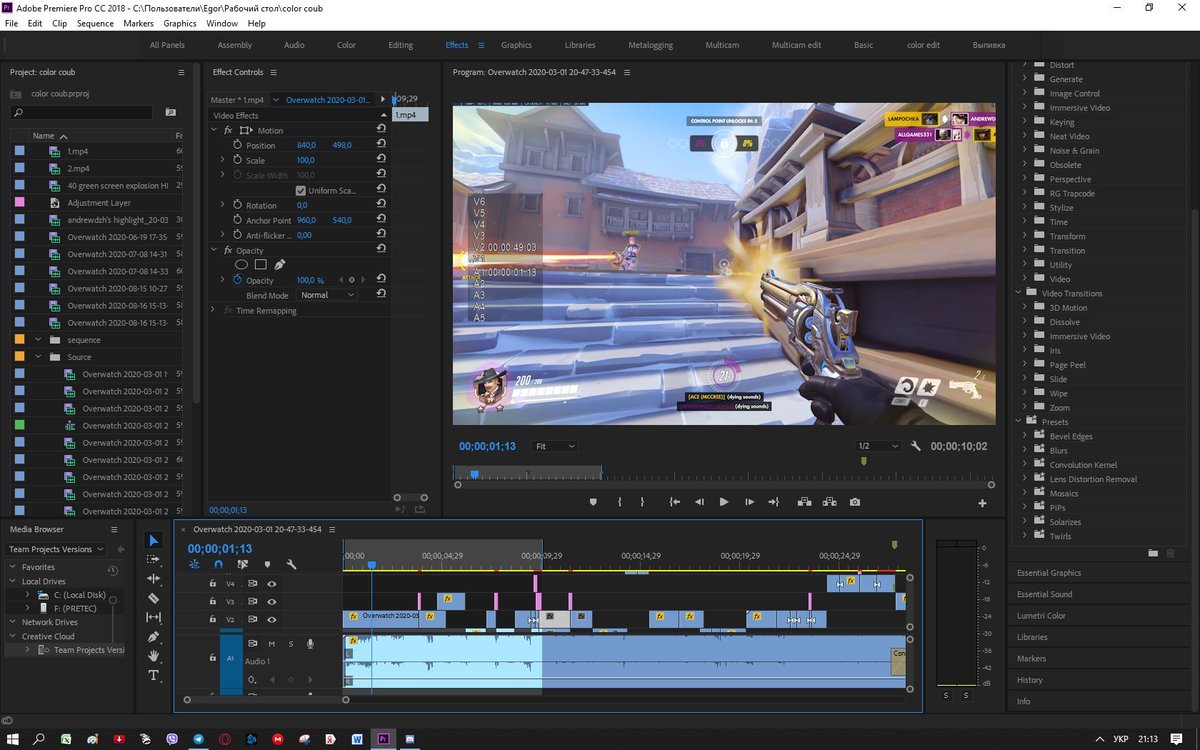Switch to Color workspace tab
The image size is (1200, 750).
346,45
